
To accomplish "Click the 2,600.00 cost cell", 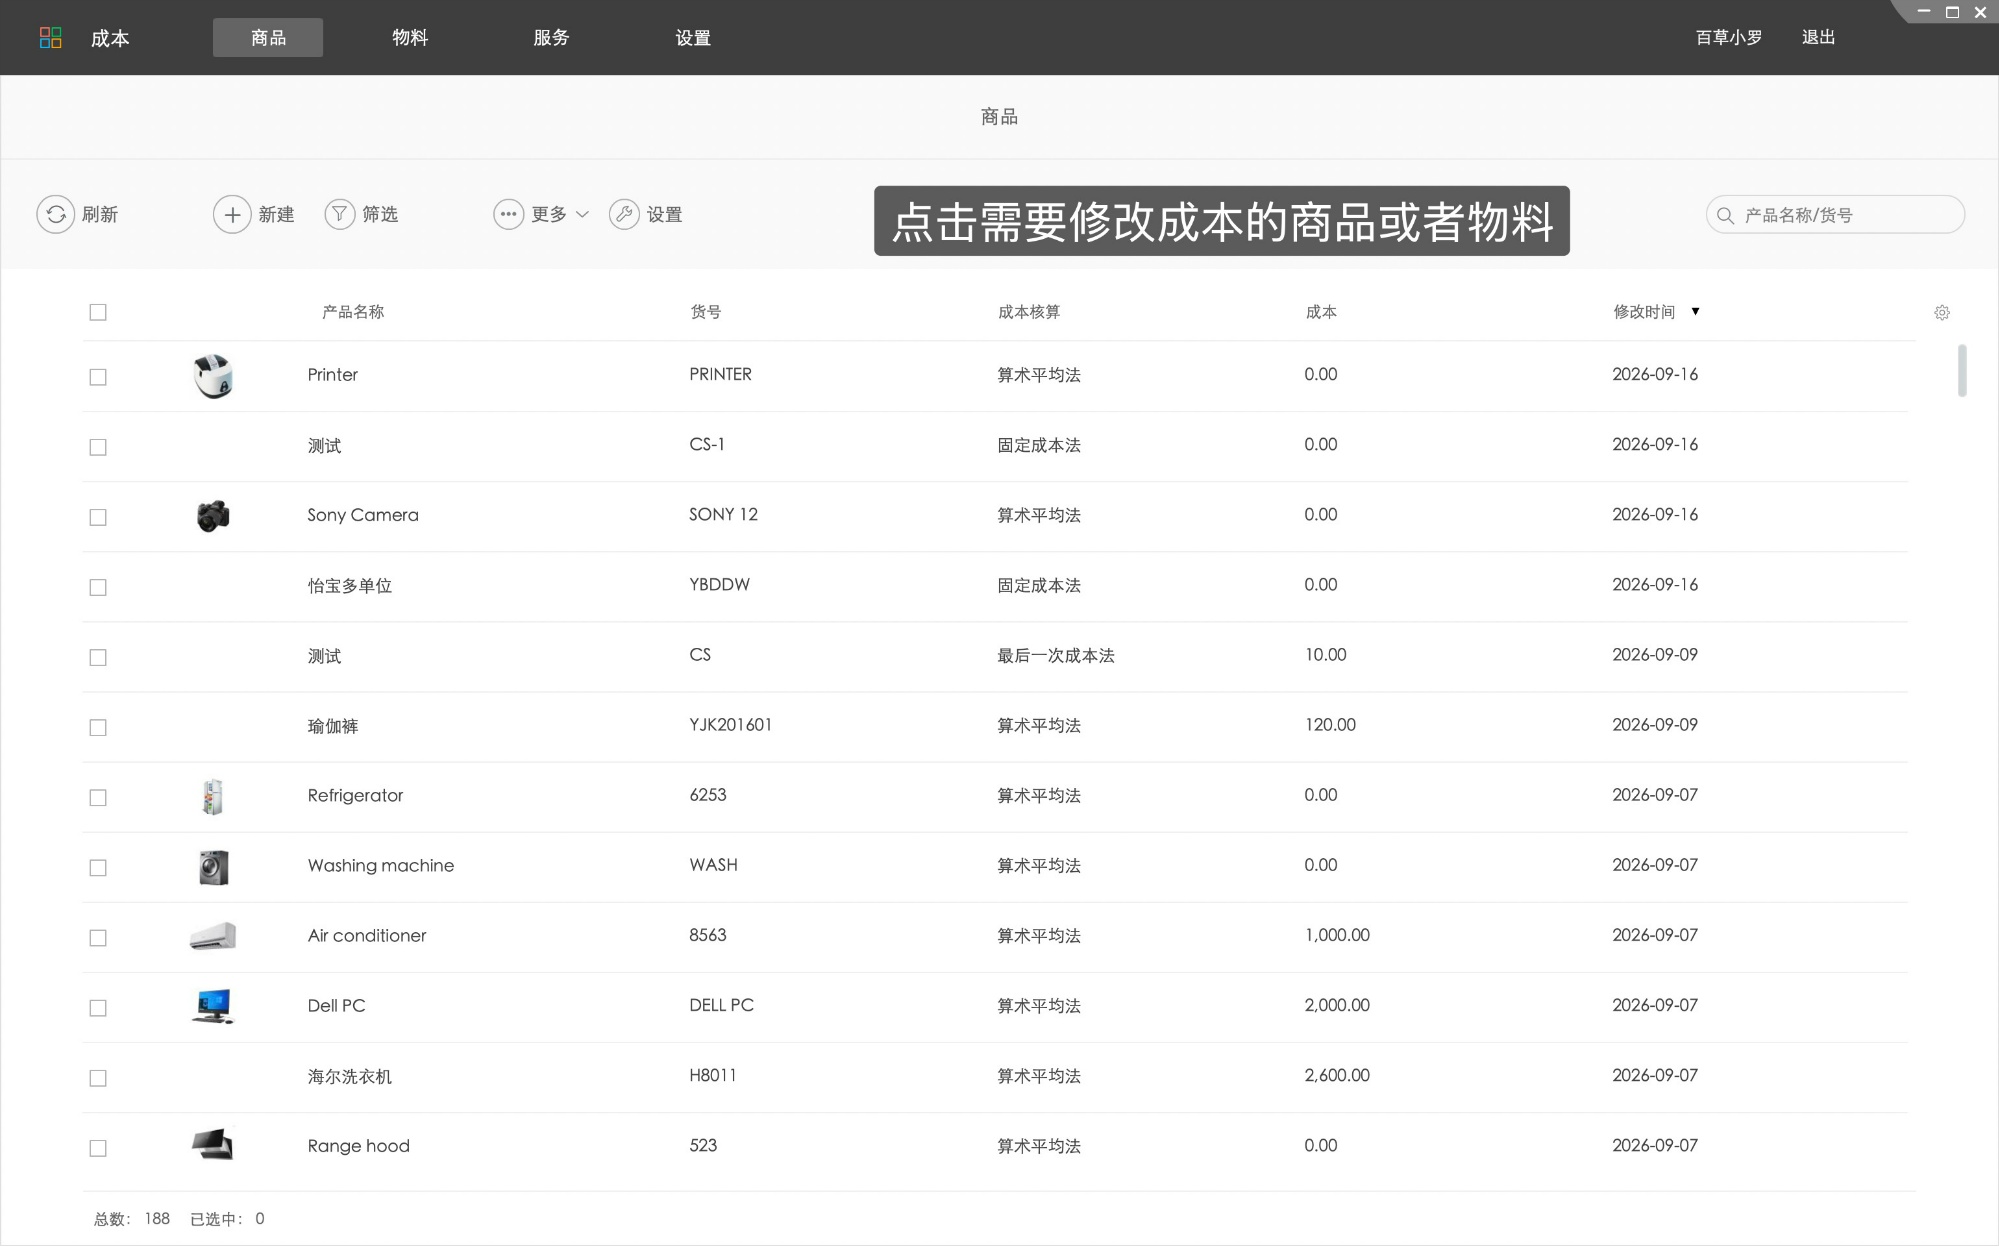I will click(1337, 1076).
